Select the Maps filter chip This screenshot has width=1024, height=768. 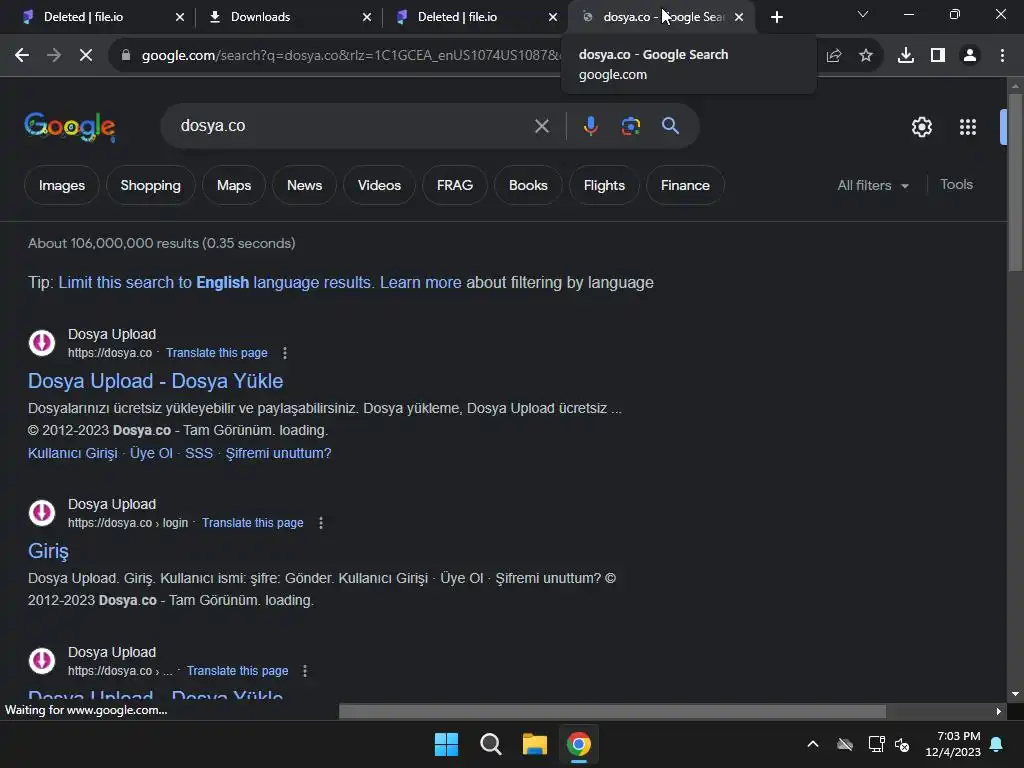(234, 185)
